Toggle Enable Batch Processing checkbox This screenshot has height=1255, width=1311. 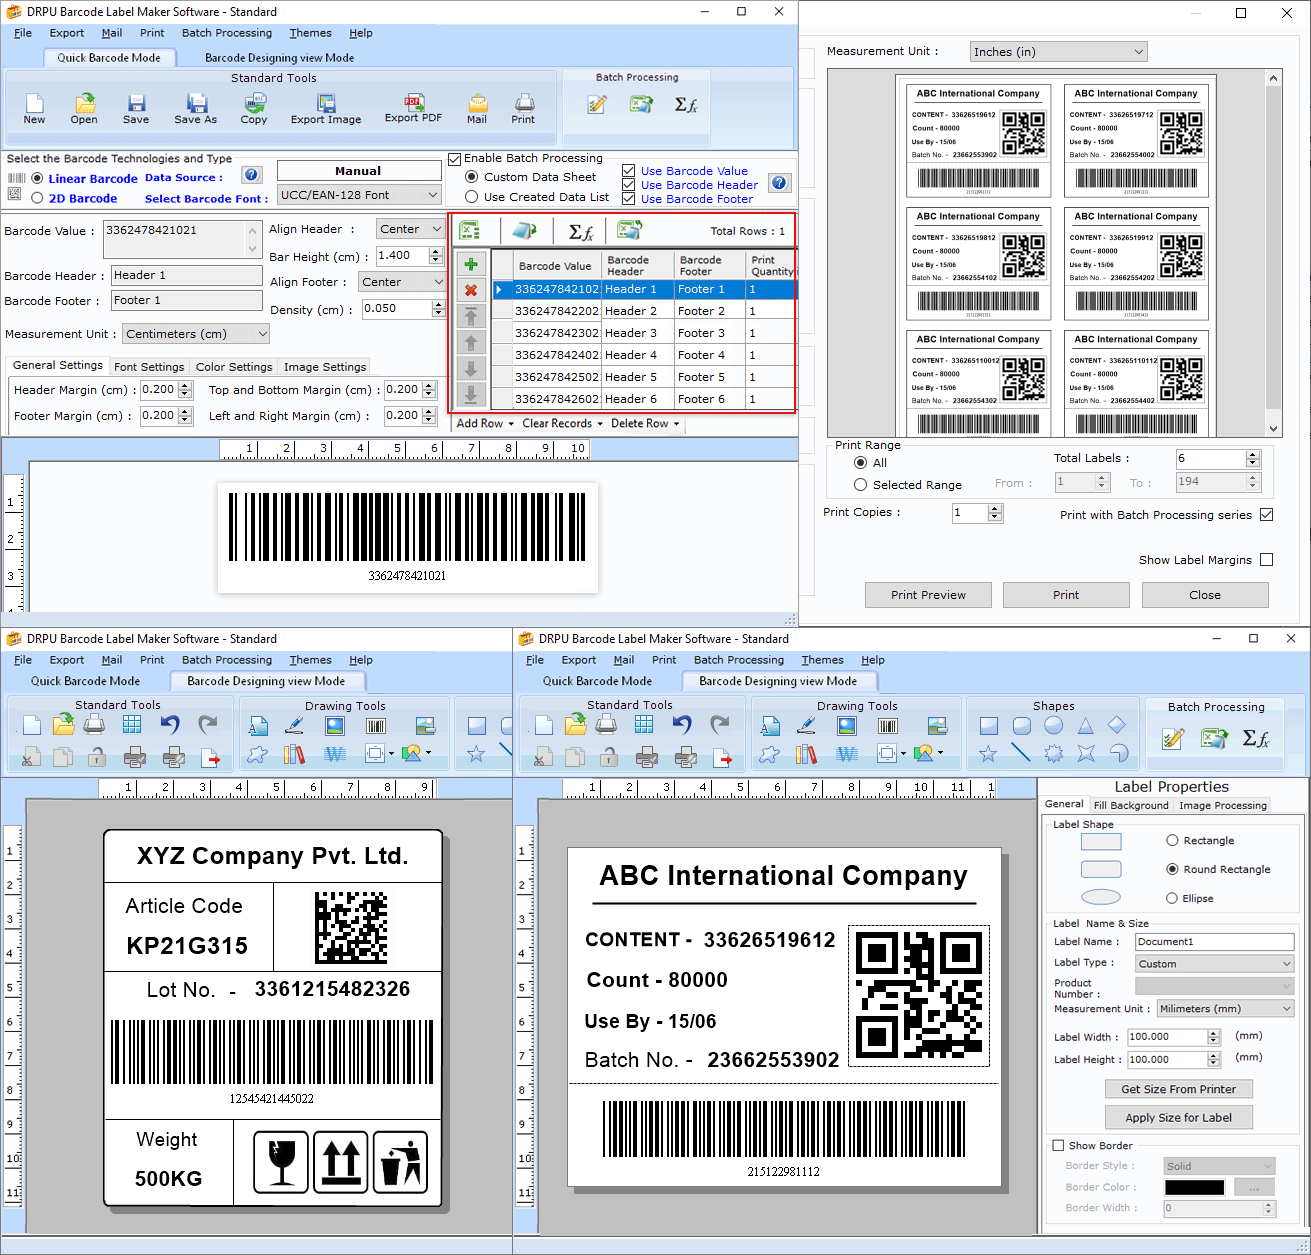[x=455, y=158]
